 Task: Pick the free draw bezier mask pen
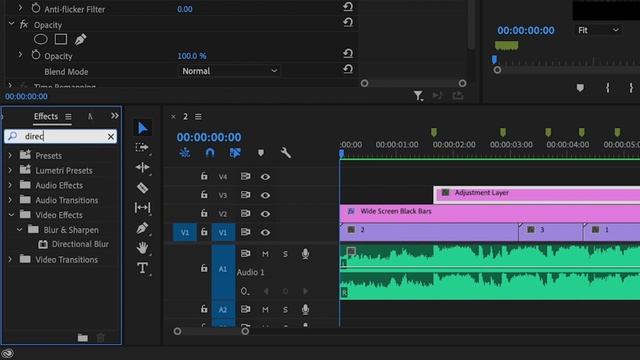pyautogui.click(x=80, y=39)
